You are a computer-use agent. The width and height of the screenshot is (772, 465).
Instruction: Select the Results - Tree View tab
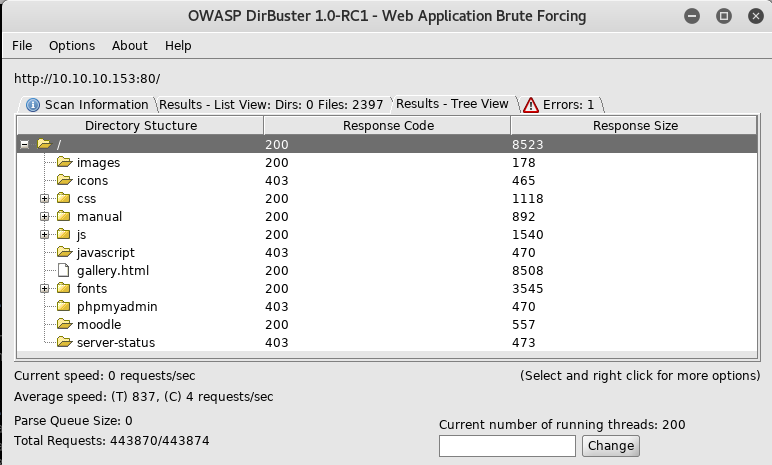(x=452, y=104)
